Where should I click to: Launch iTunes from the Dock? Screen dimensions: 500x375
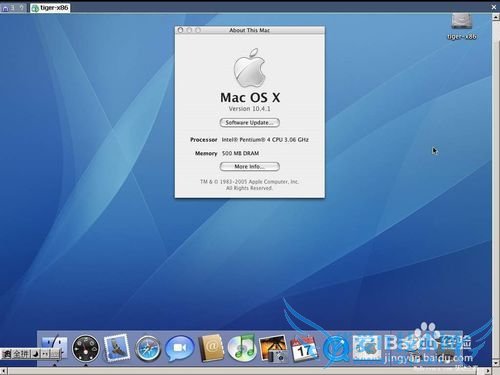pyautogui.click(x=242, y=348)
